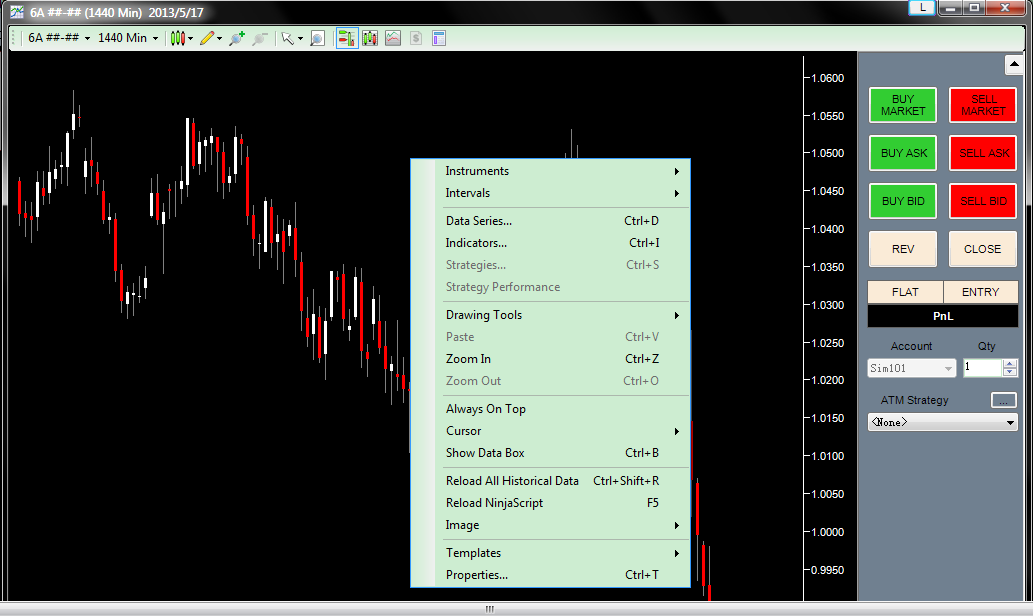Click the 1.0000 price axis label
This screenshot has height=616, width=1033.
coord(827,532)
